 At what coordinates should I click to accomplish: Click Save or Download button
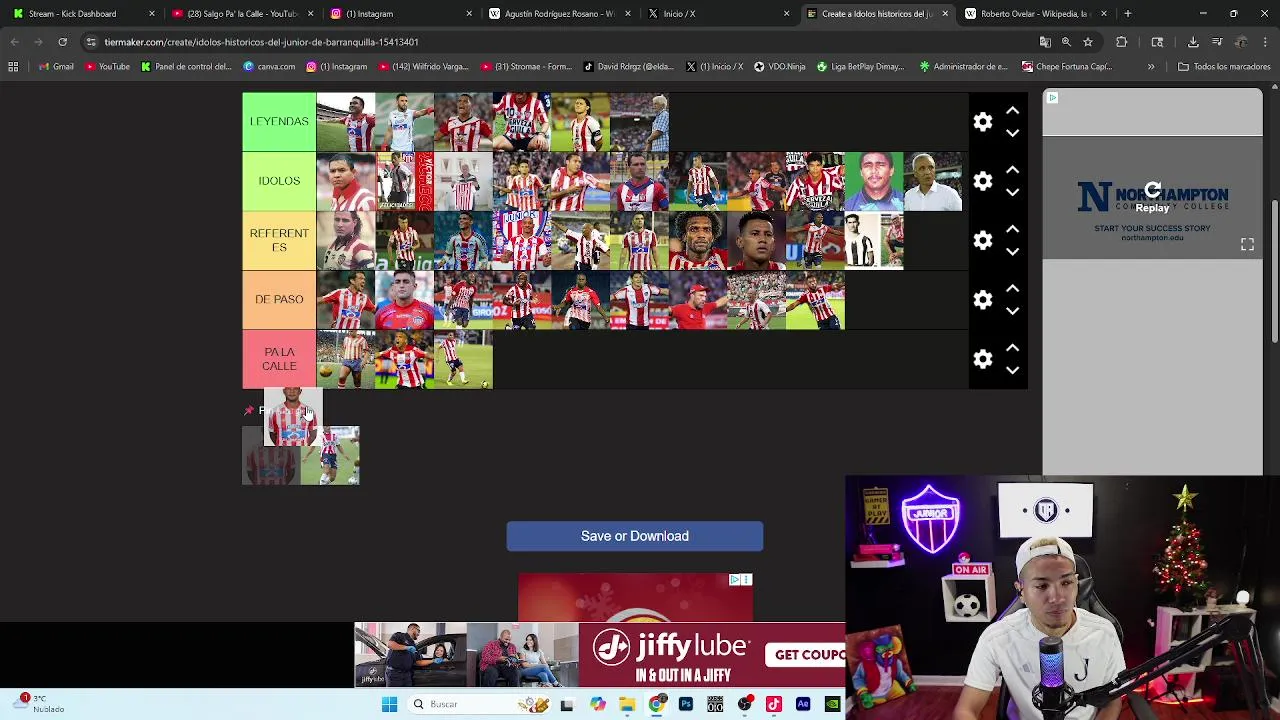[634, 536]
